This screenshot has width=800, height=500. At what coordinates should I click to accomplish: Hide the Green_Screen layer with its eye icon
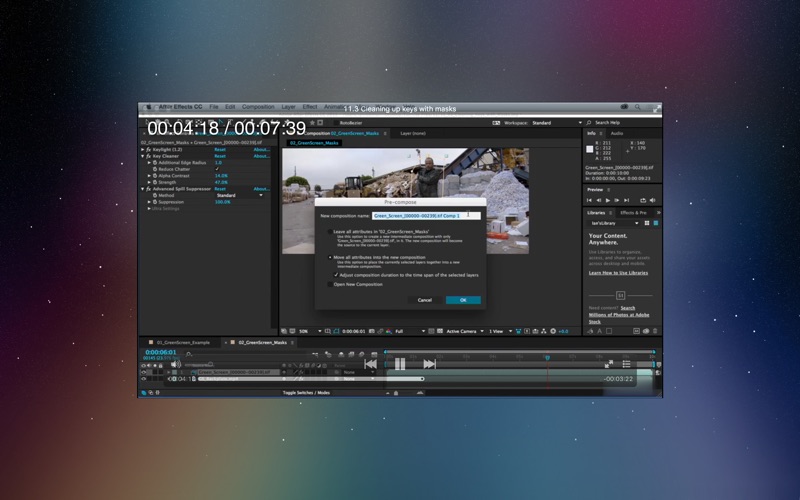143,372
